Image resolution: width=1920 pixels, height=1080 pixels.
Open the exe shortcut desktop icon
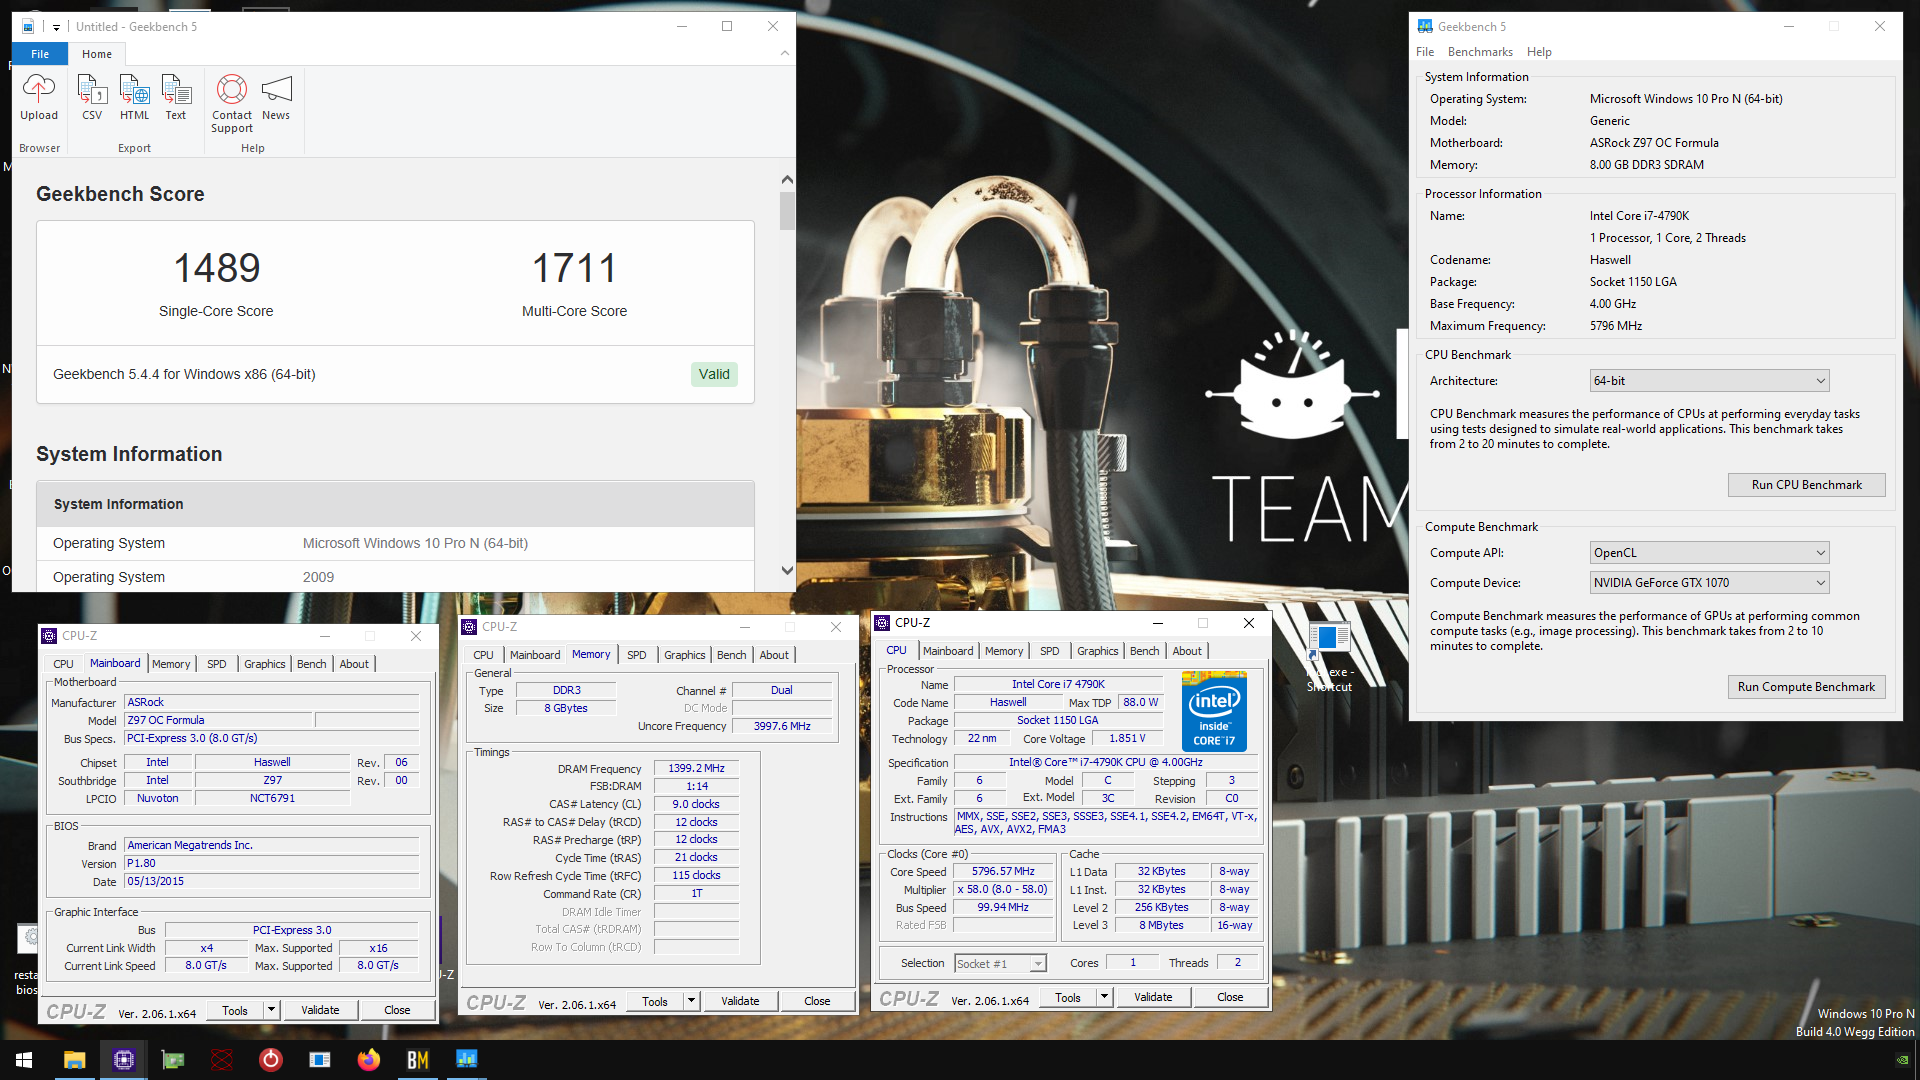1329,655
